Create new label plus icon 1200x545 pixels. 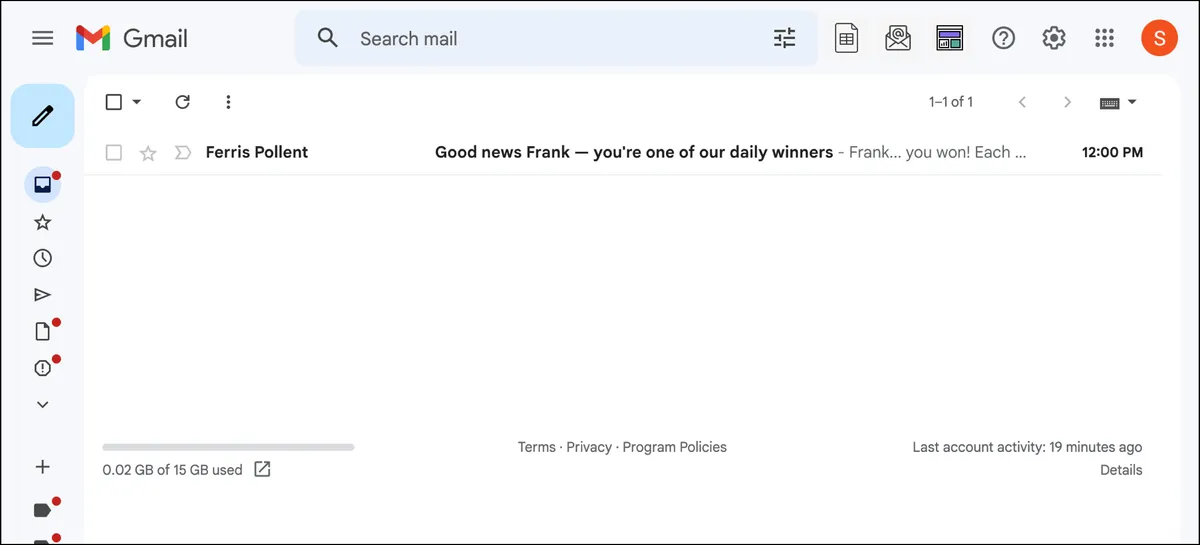42,467
